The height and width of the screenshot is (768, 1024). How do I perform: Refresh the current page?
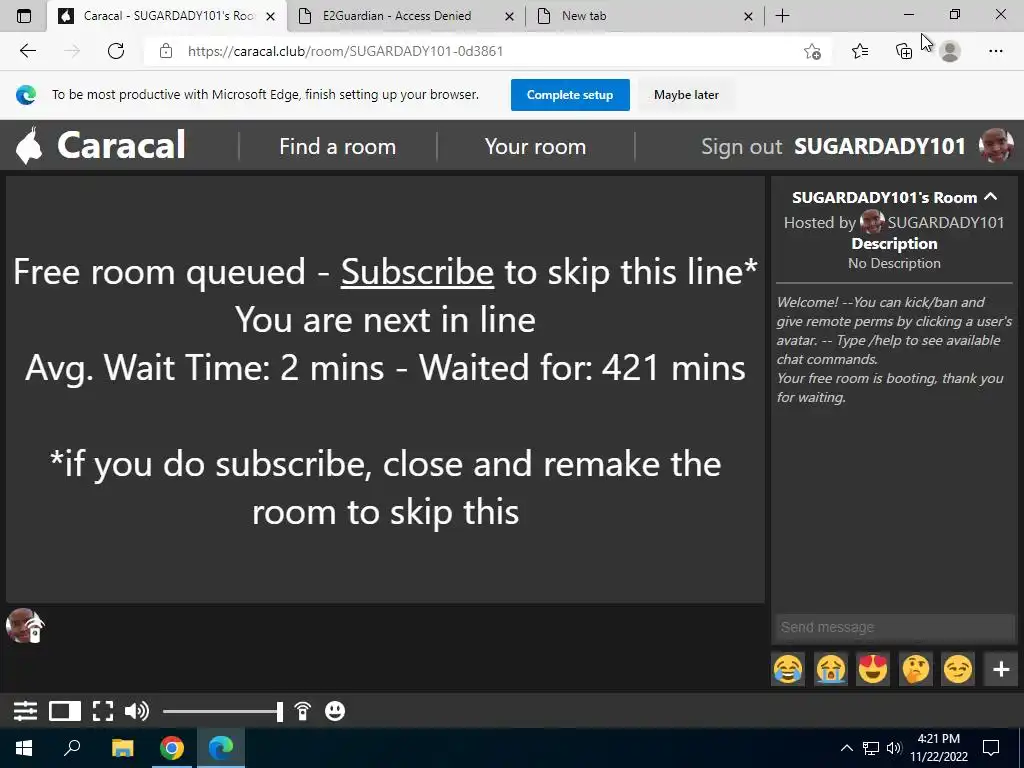116,51
